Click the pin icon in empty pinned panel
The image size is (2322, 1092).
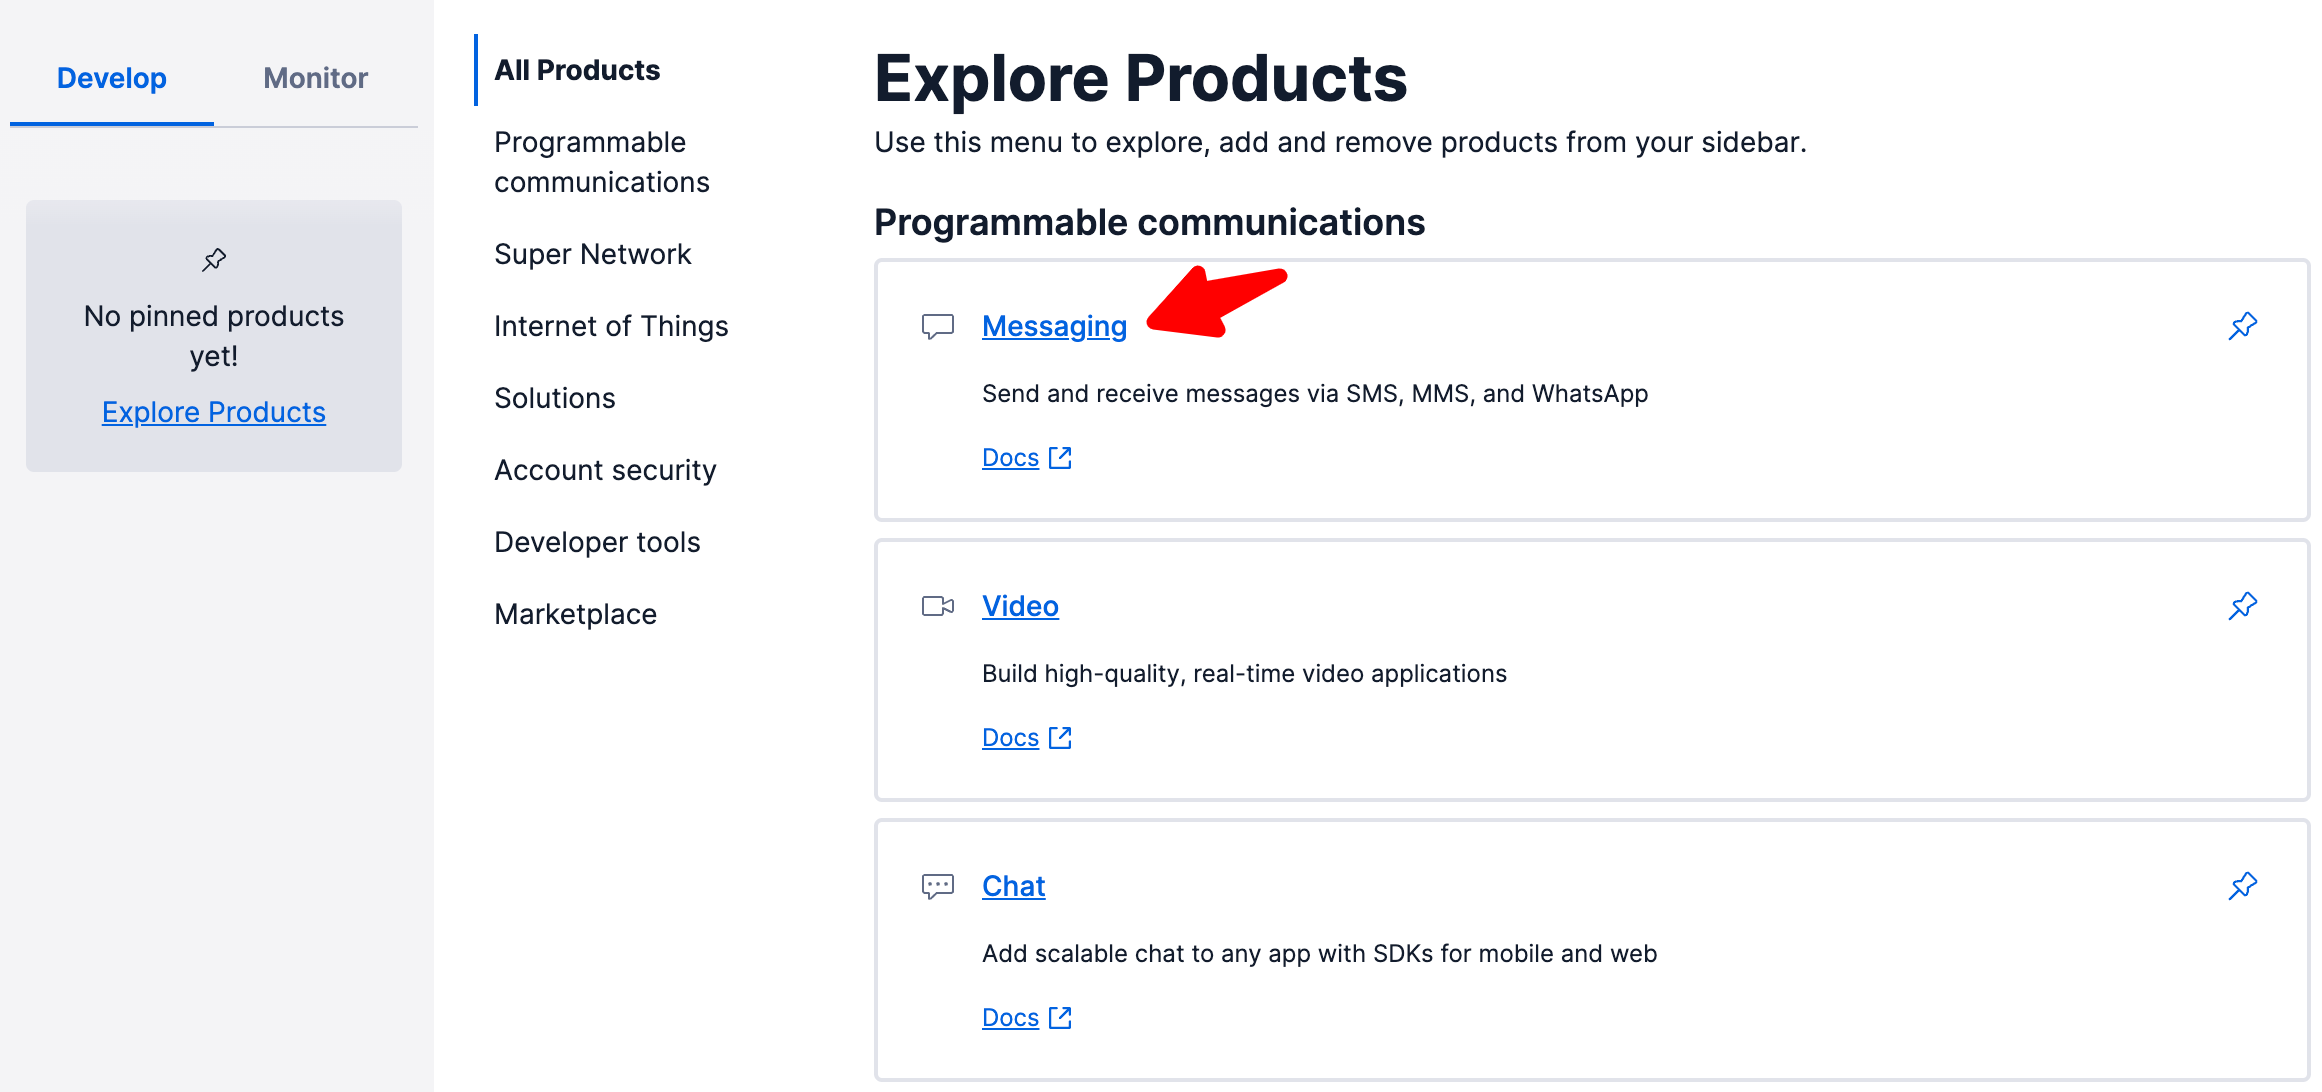tap(214, 260)
